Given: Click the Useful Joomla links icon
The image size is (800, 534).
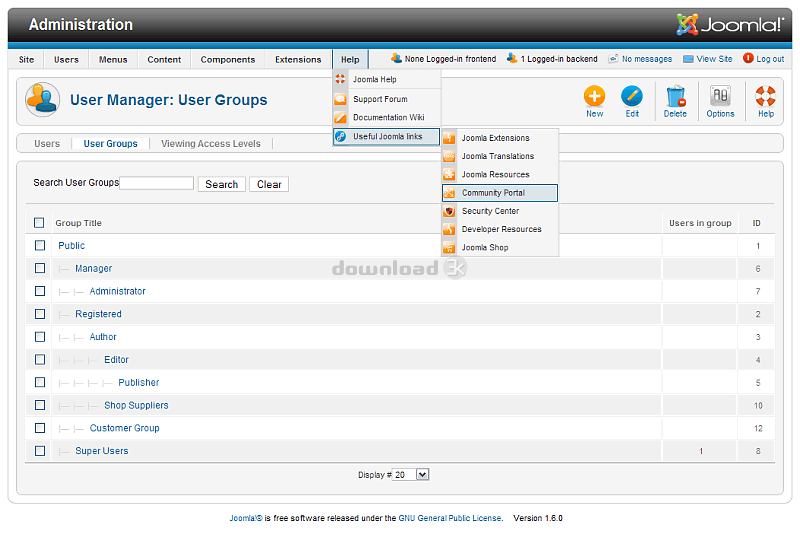Looking at the screenshot, I should click(340, 137).
